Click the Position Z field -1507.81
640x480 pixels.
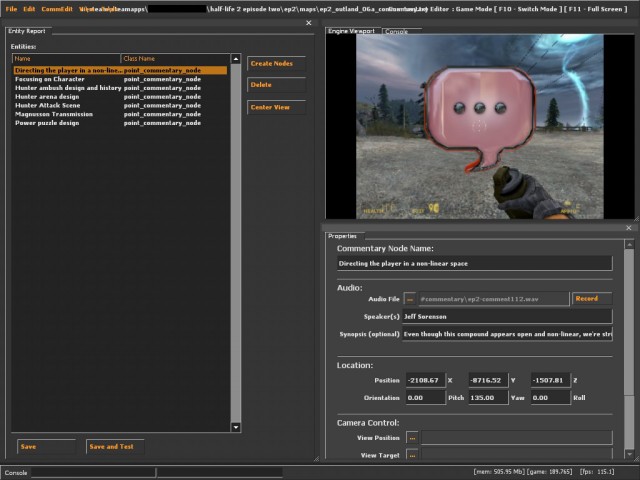click(551, 380)
